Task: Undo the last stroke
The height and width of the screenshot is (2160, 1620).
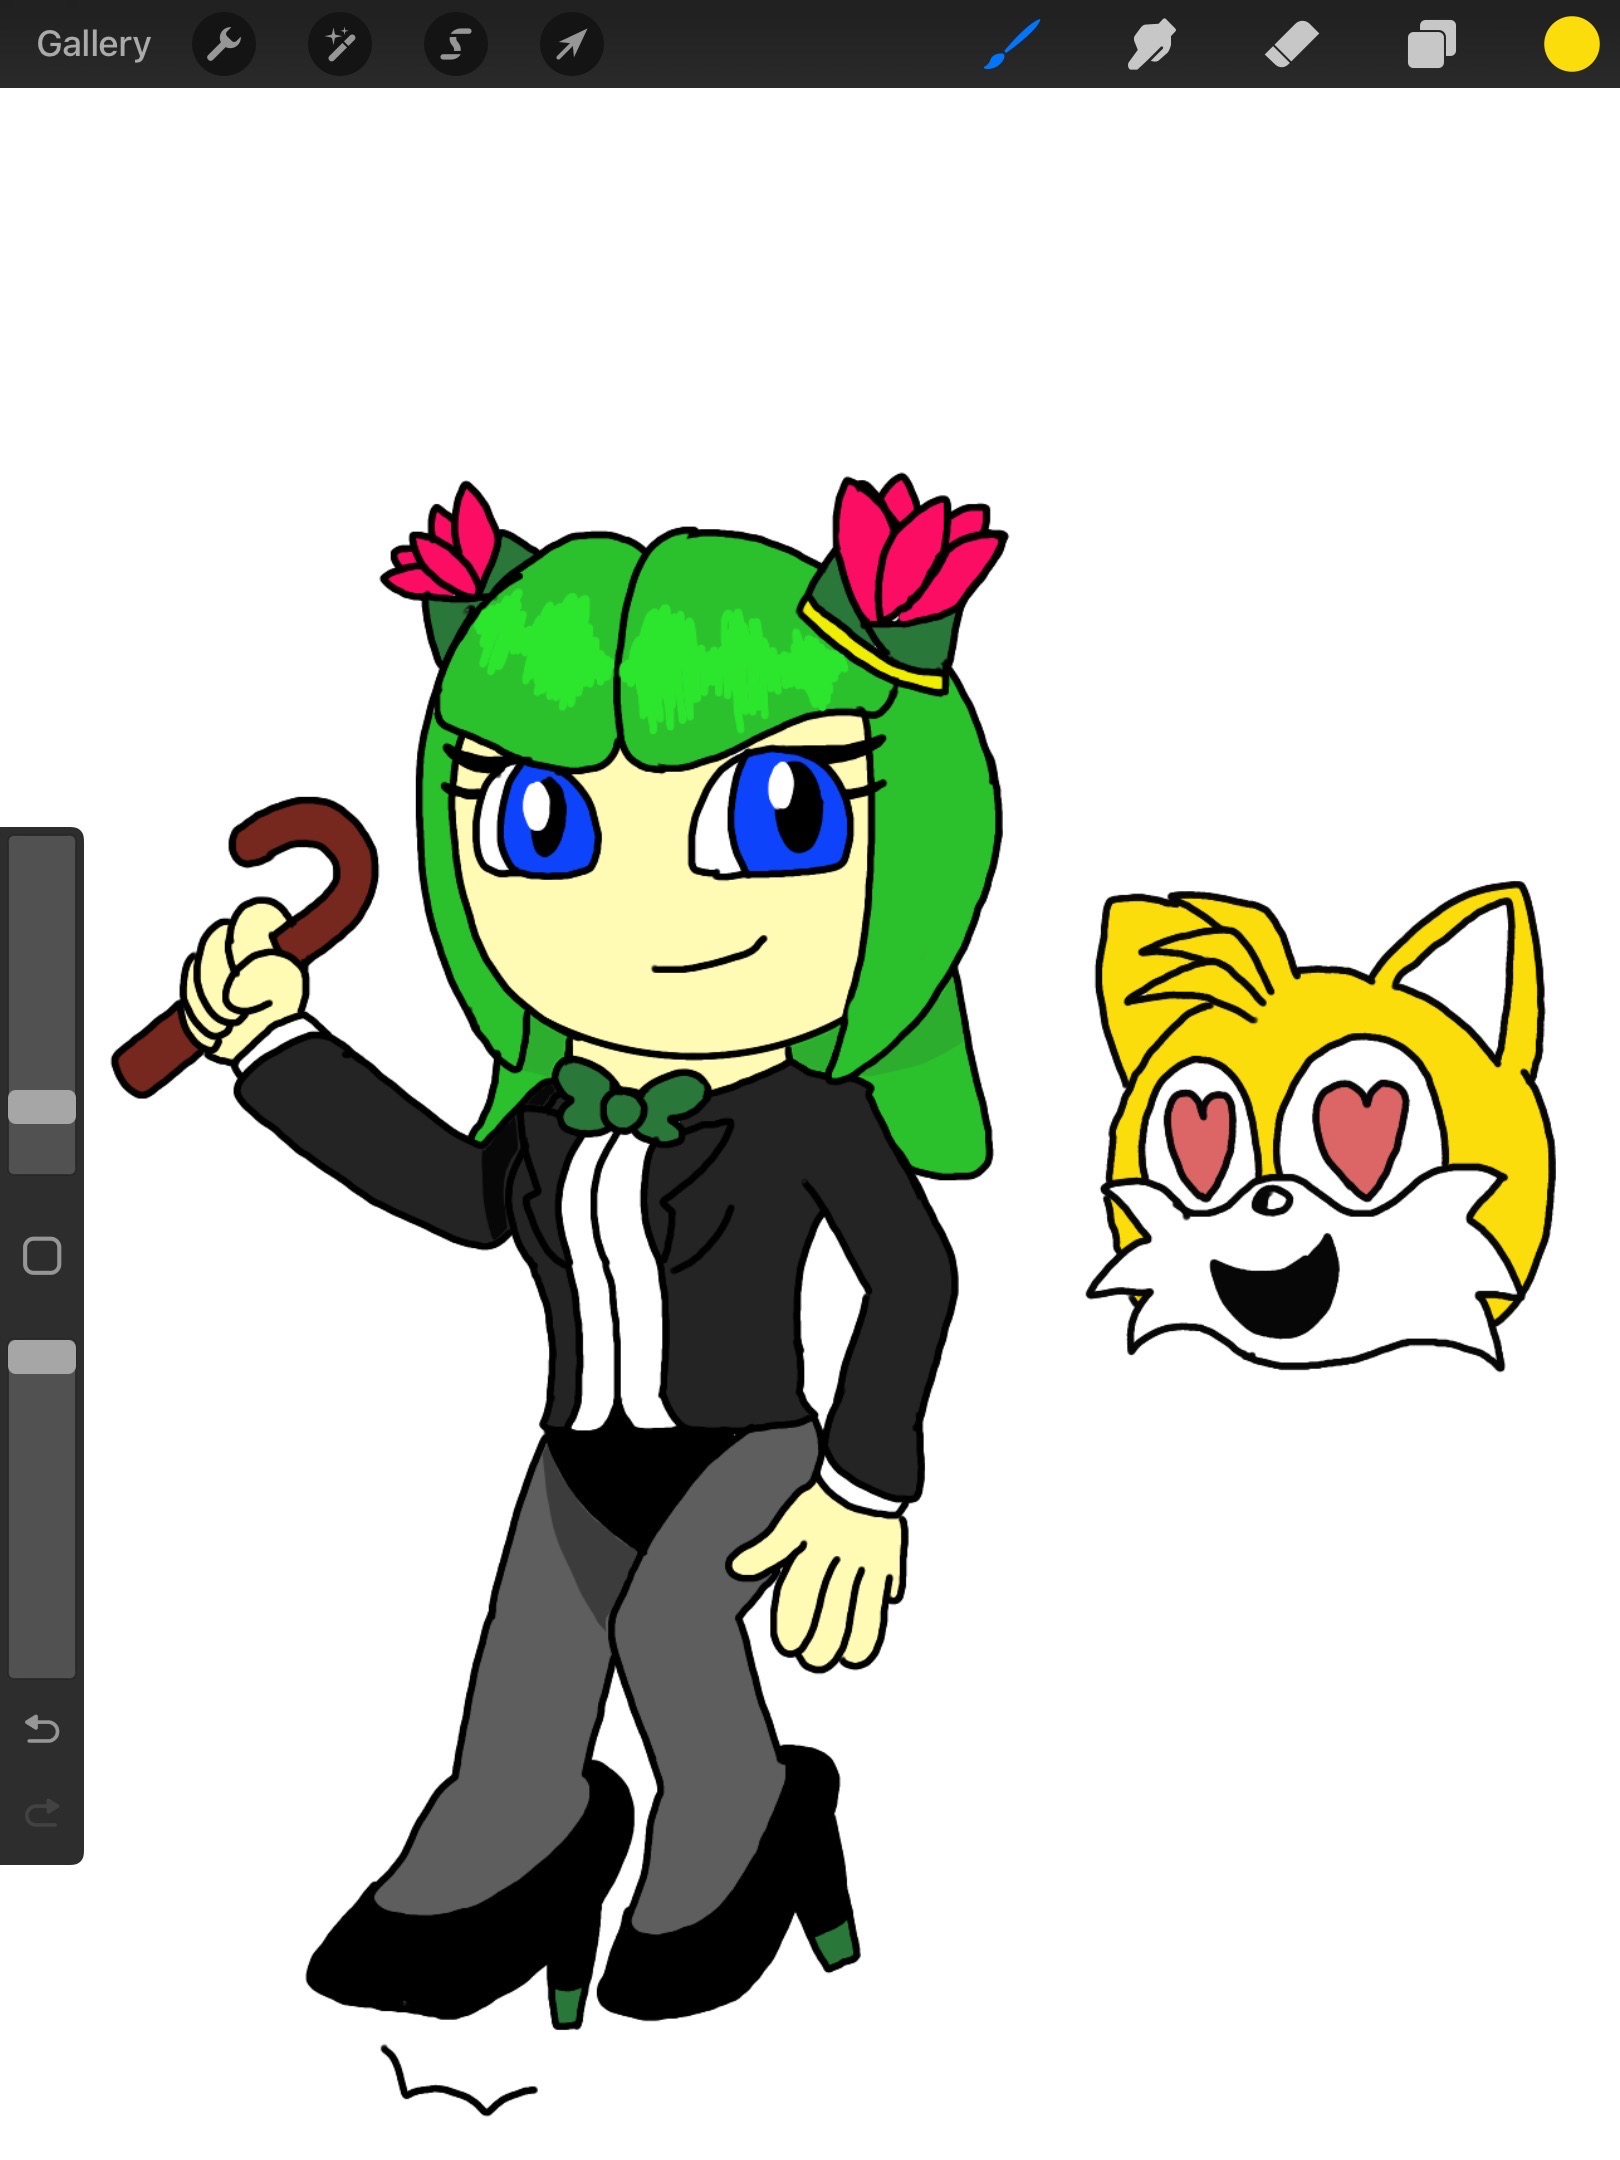Action: point(42,1728)
